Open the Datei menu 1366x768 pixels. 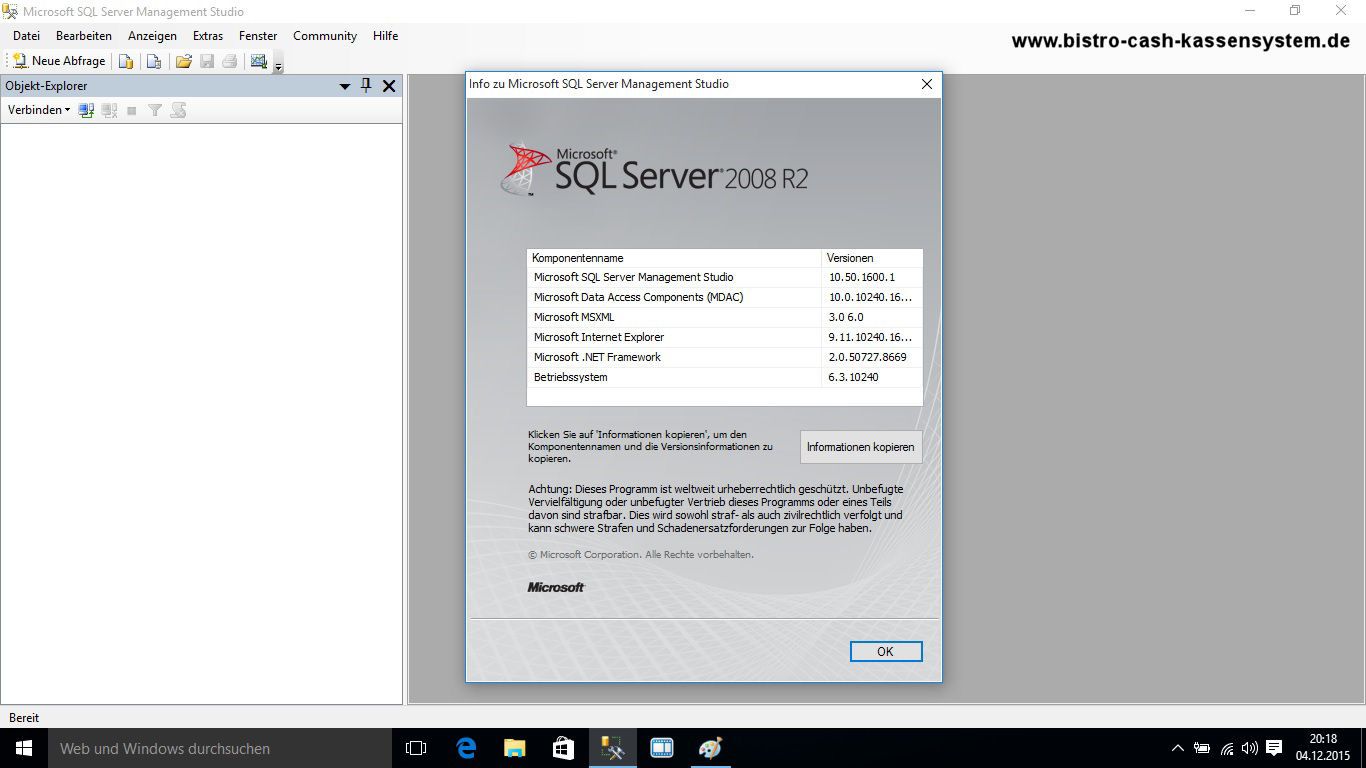pos(26,36)
